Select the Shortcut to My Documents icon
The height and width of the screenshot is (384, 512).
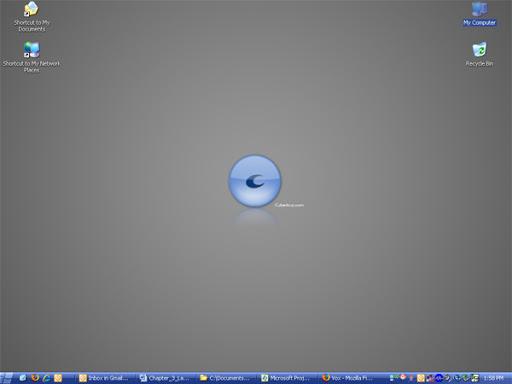pos(31,17)
